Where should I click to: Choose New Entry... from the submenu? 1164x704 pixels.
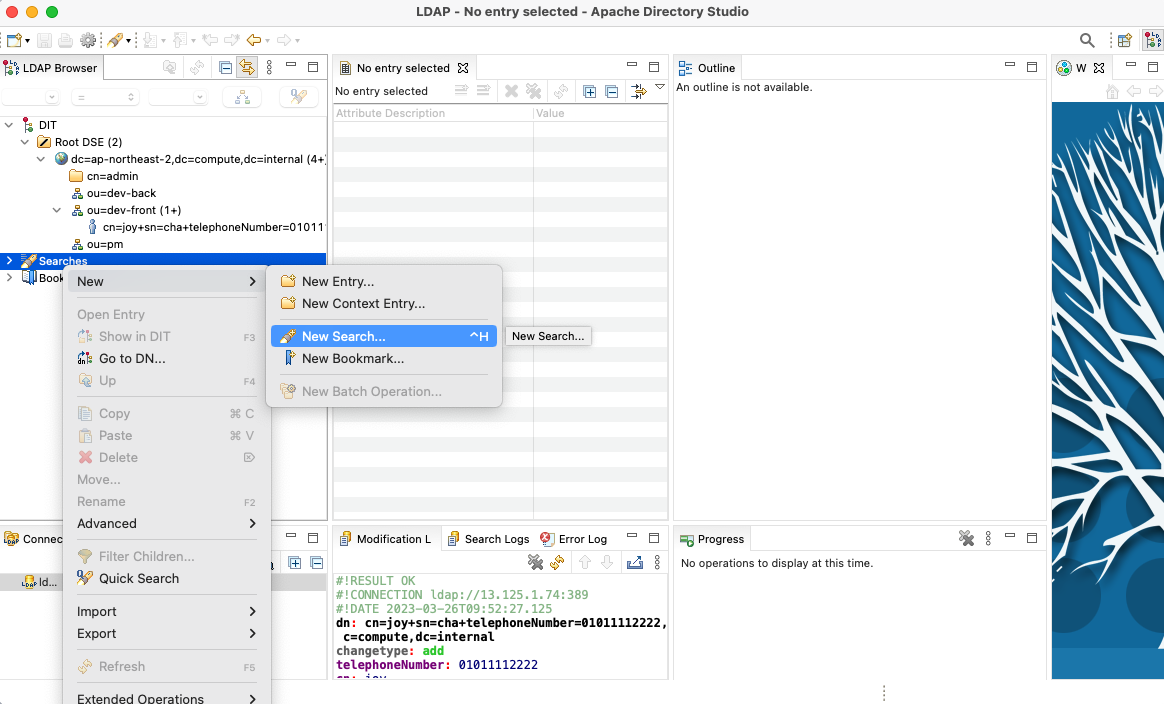pyautogui.click(x=384, y=281)
